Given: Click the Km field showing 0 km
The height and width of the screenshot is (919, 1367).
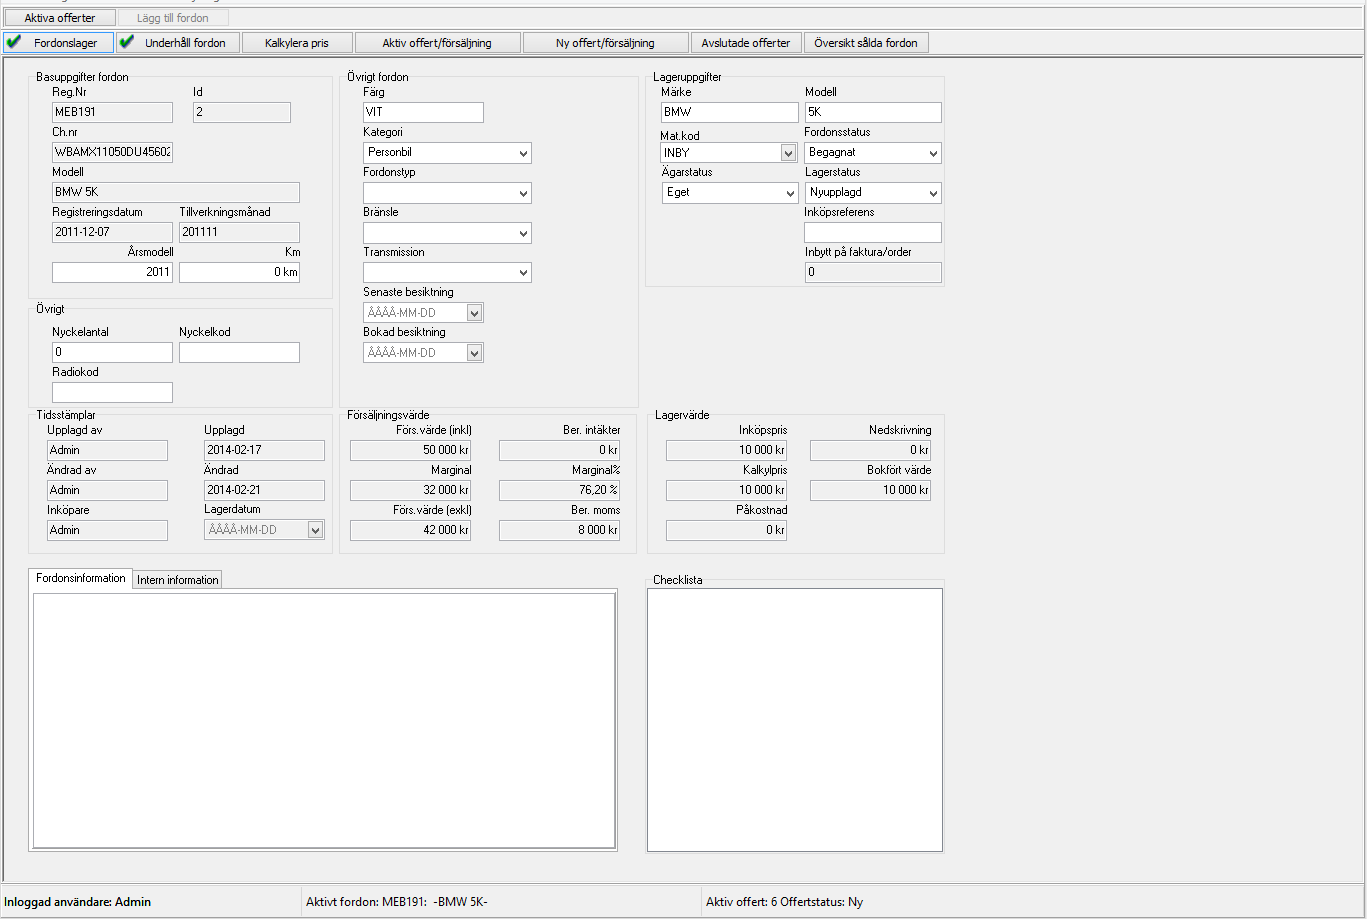Looking at the screenshot, I should click(x=239, y=272).
